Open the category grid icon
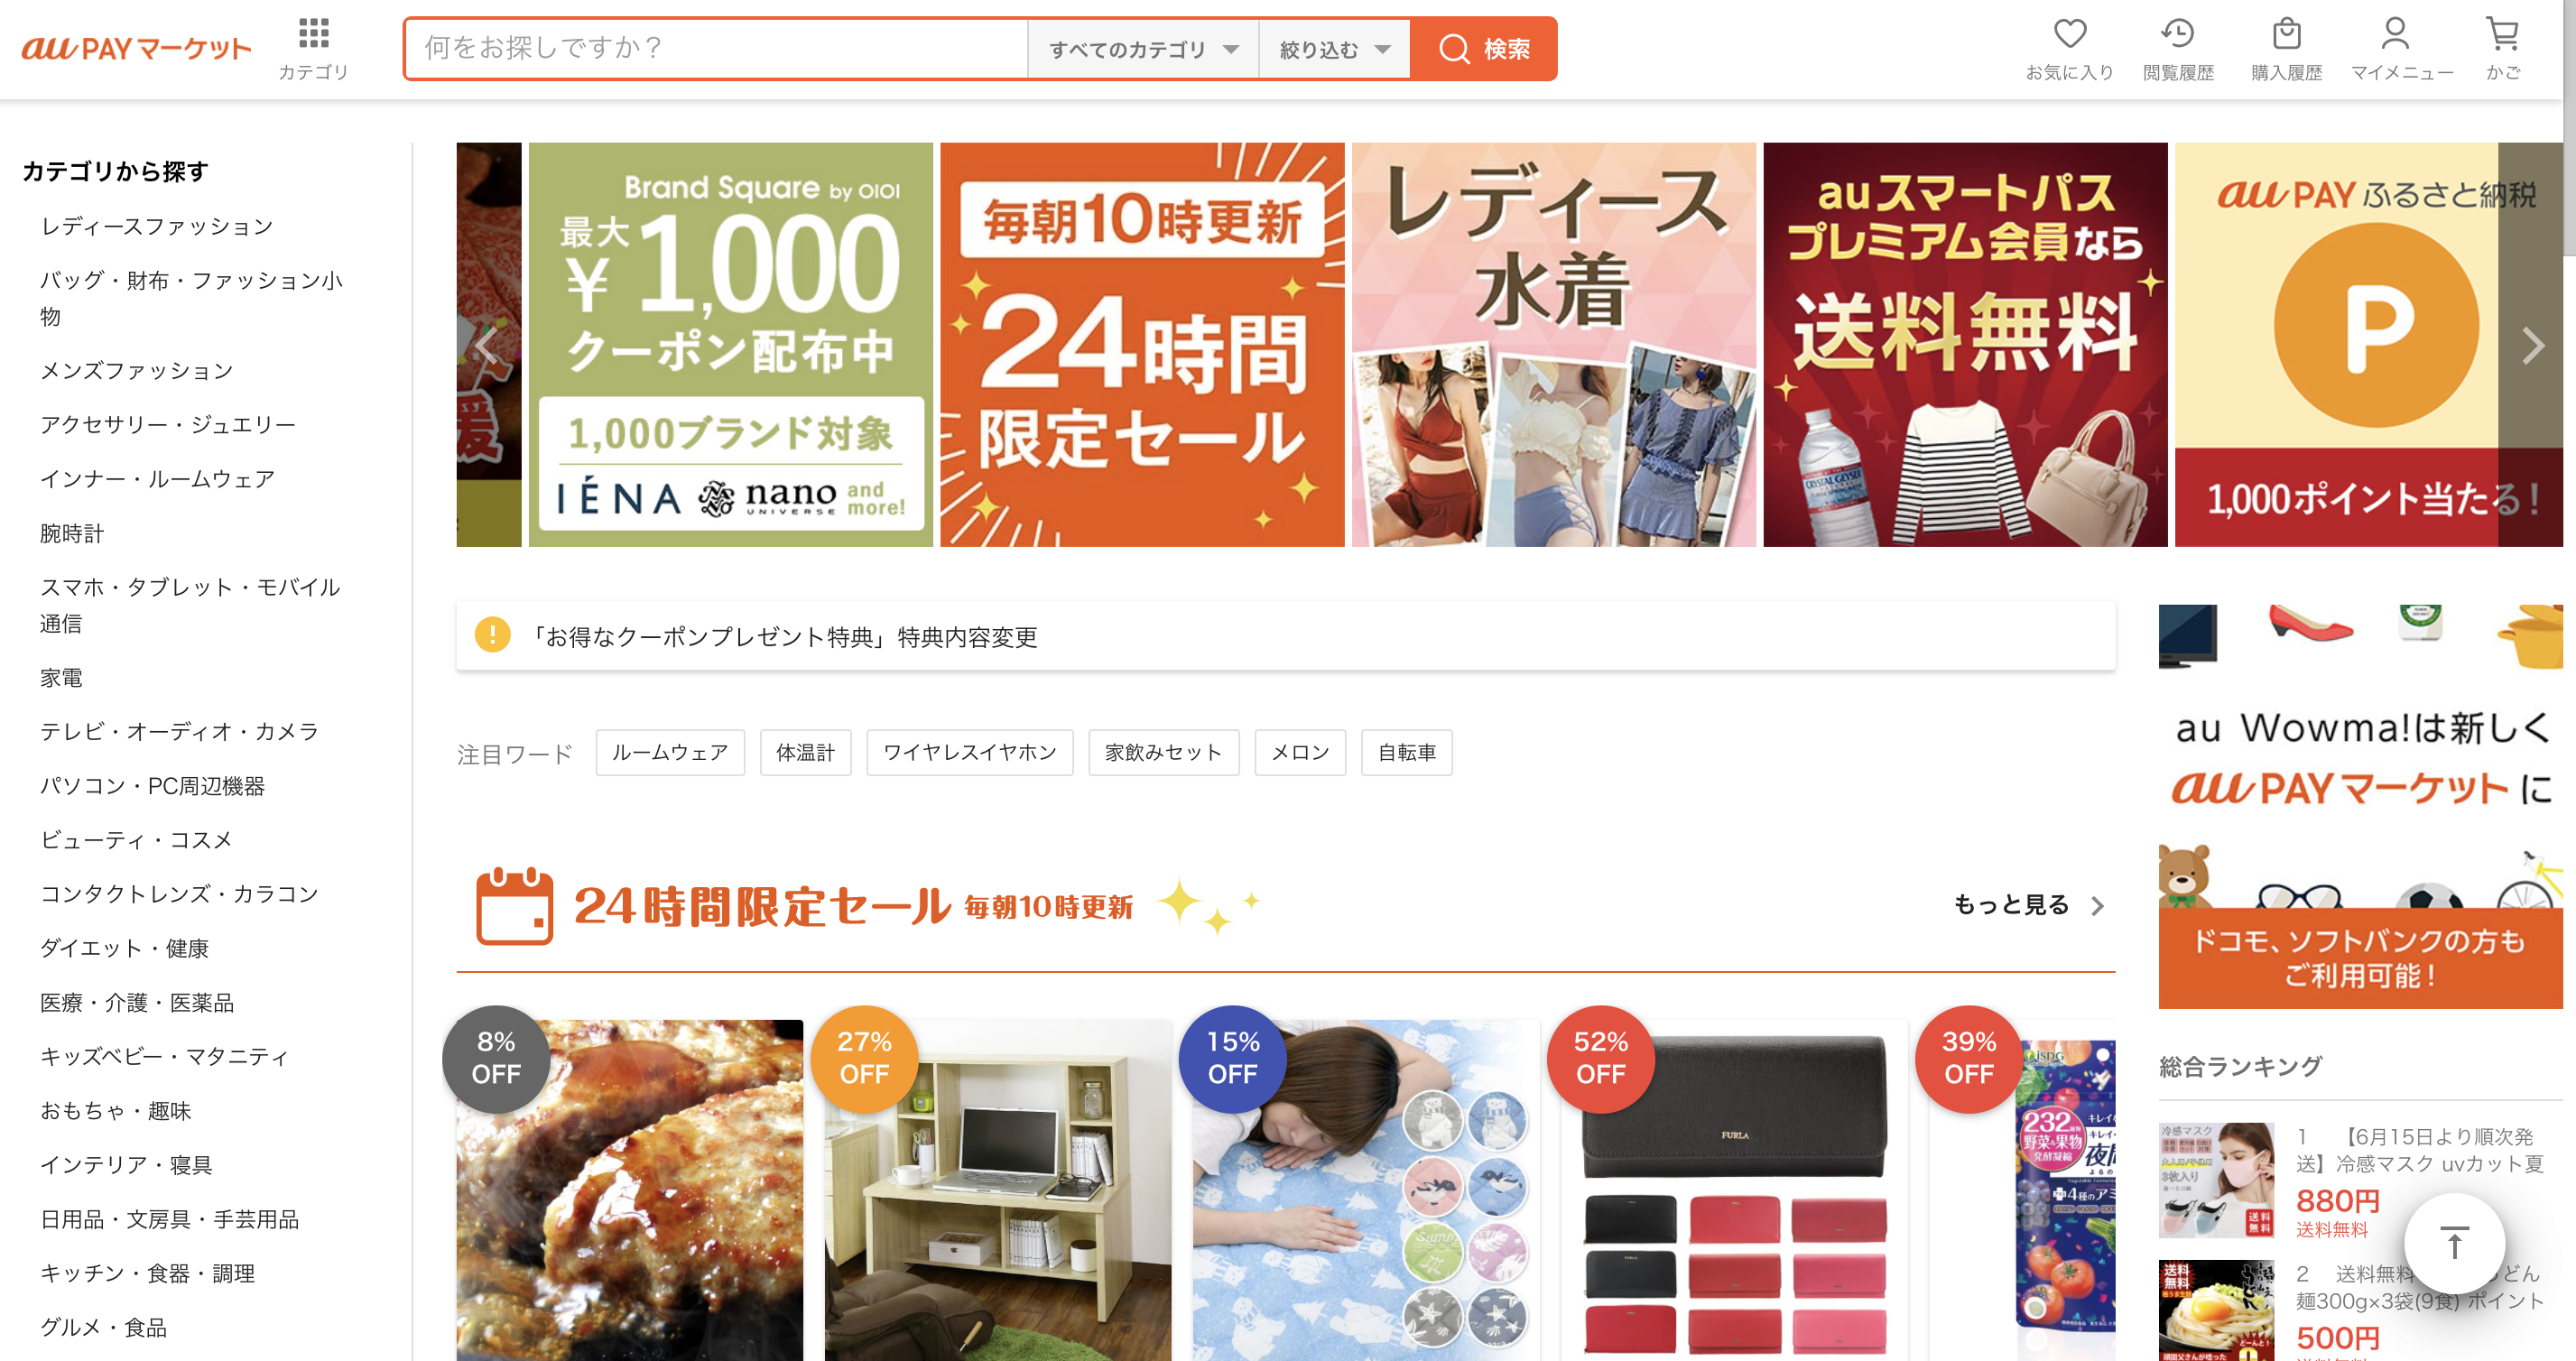Viewport: 2576px width, 1361px height. 313,48
